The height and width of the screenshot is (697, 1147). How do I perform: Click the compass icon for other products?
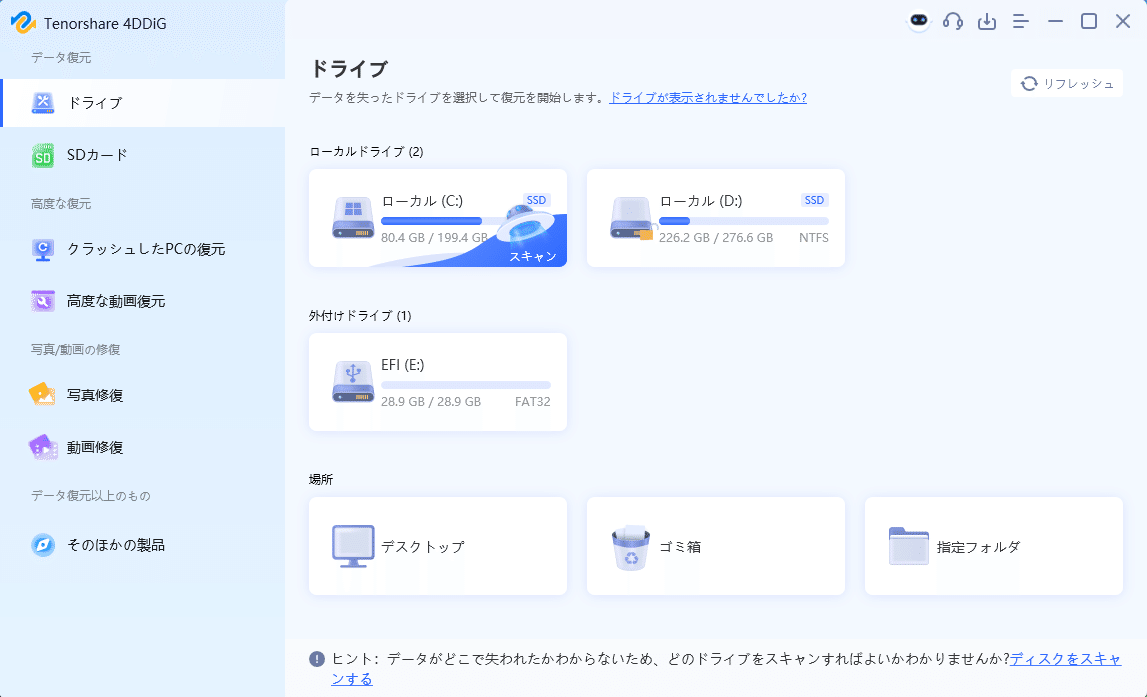(x=42, y=545)
